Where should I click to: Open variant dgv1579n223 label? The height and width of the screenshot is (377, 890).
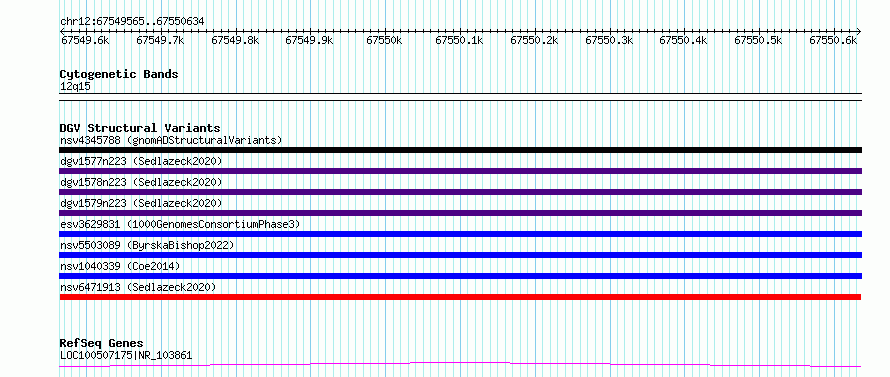coord(141,203)
